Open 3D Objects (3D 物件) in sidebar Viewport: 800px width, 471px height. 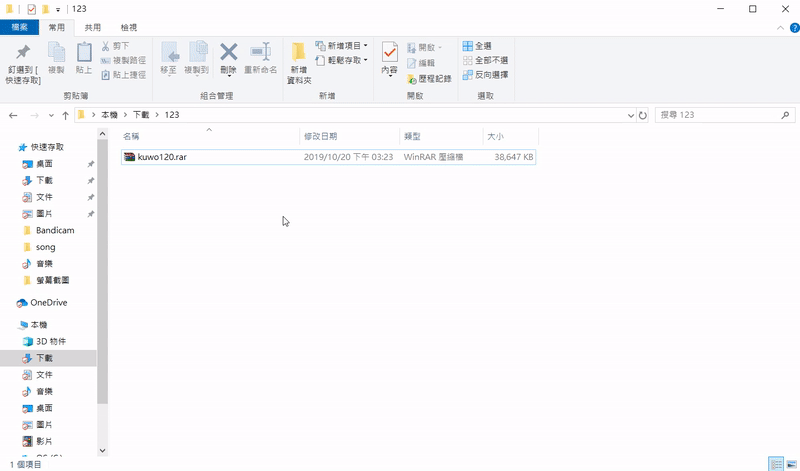[51, 341]
